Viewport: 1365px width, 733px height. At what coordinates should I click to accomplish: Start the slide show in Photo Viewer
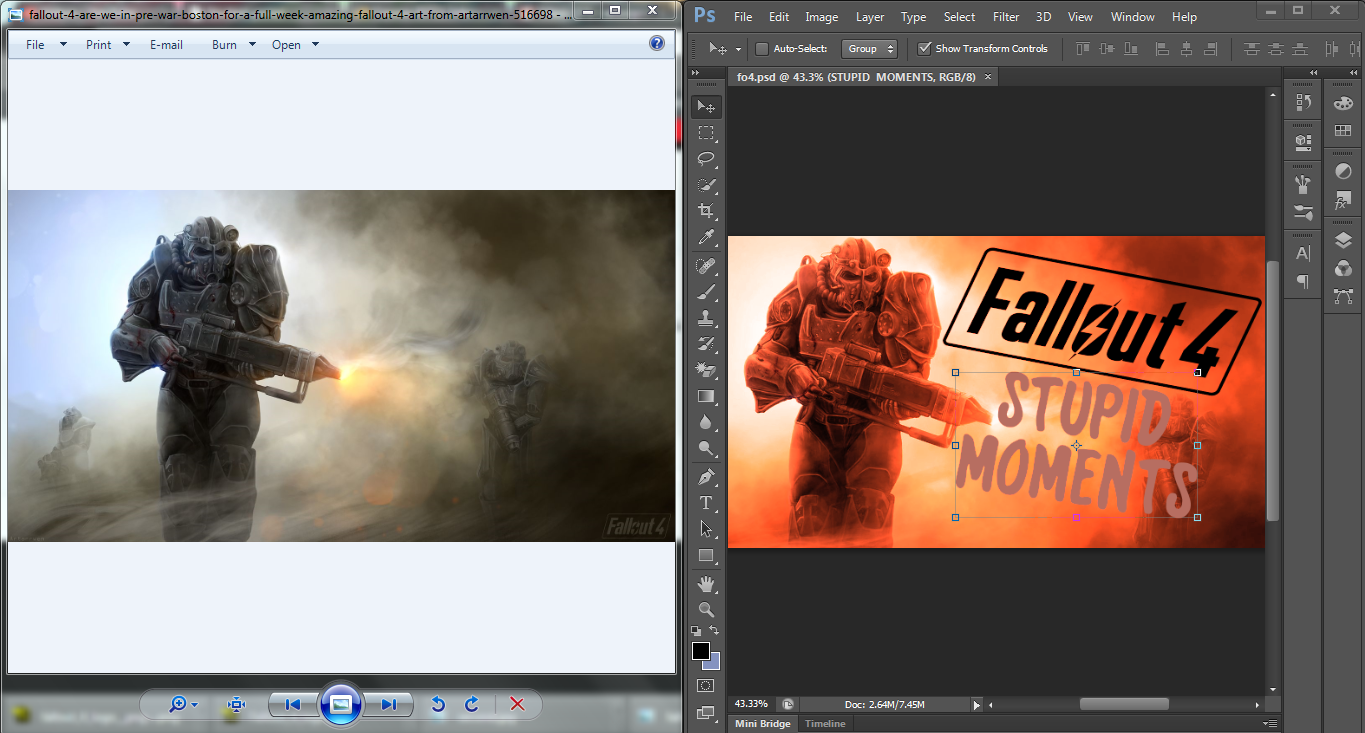[x=340, y=705]
